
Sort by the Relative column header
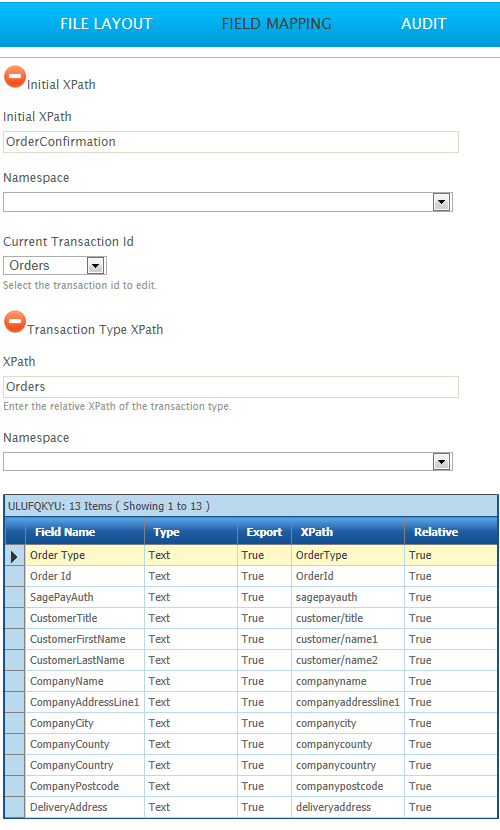click(x=451, y=532)
